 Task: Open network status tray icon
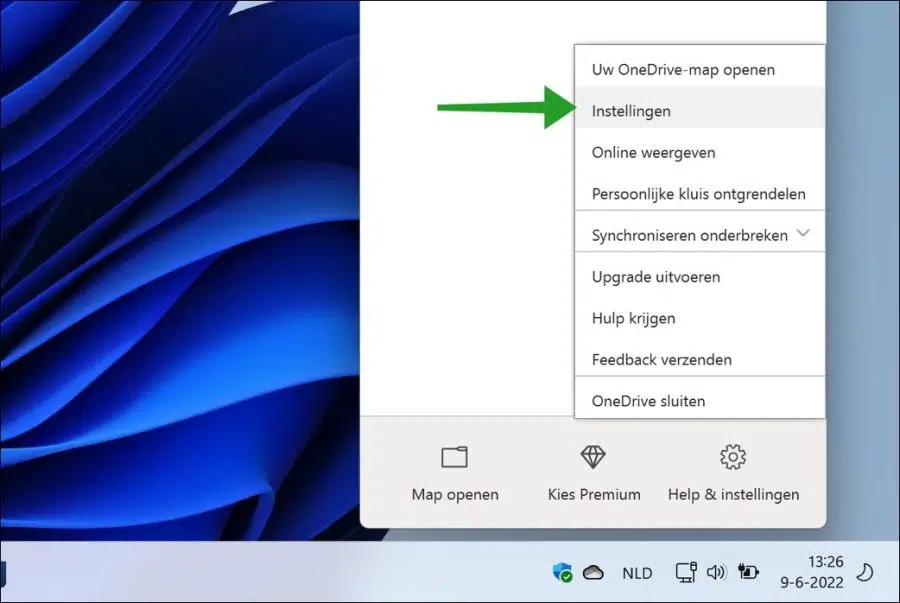(x=686, y=572)
